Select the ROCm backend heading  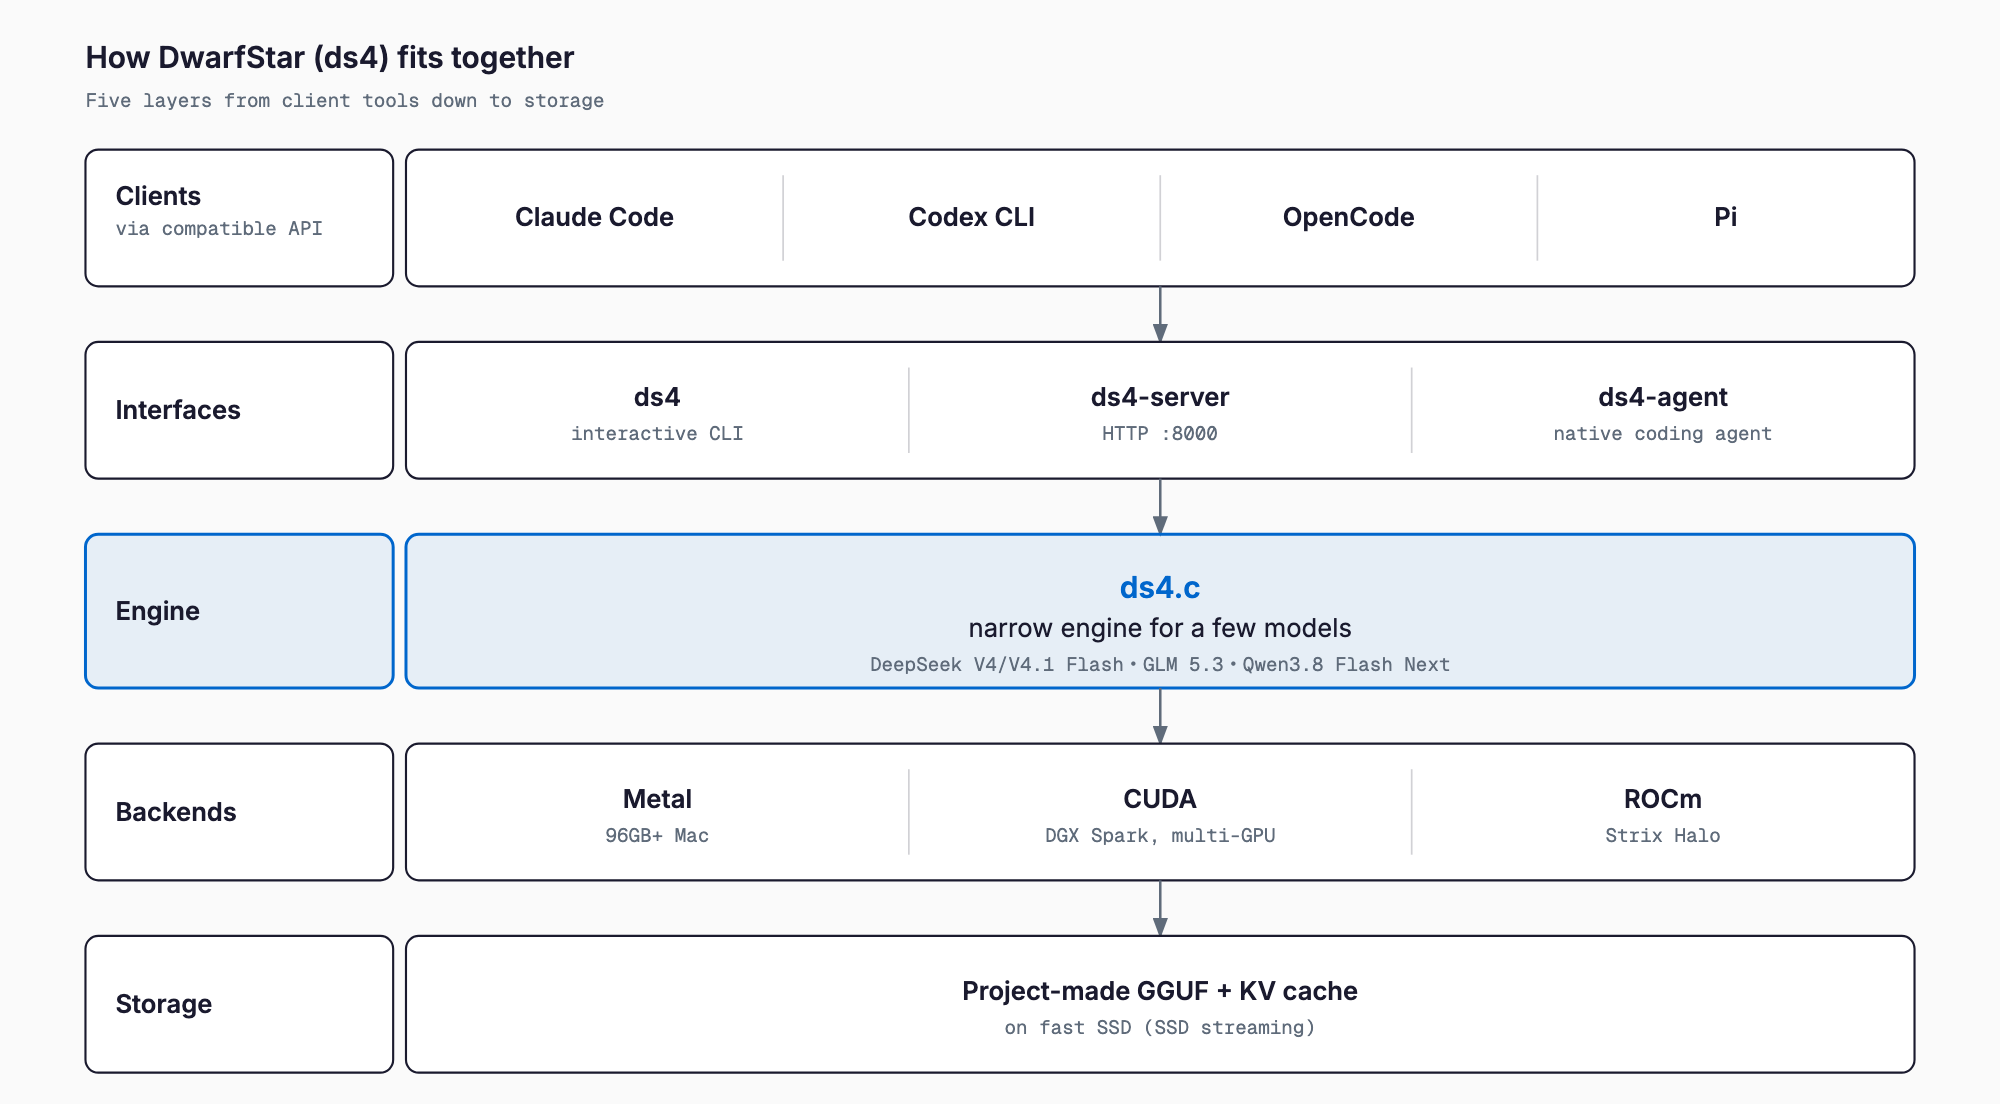[x=1663, y=799]
